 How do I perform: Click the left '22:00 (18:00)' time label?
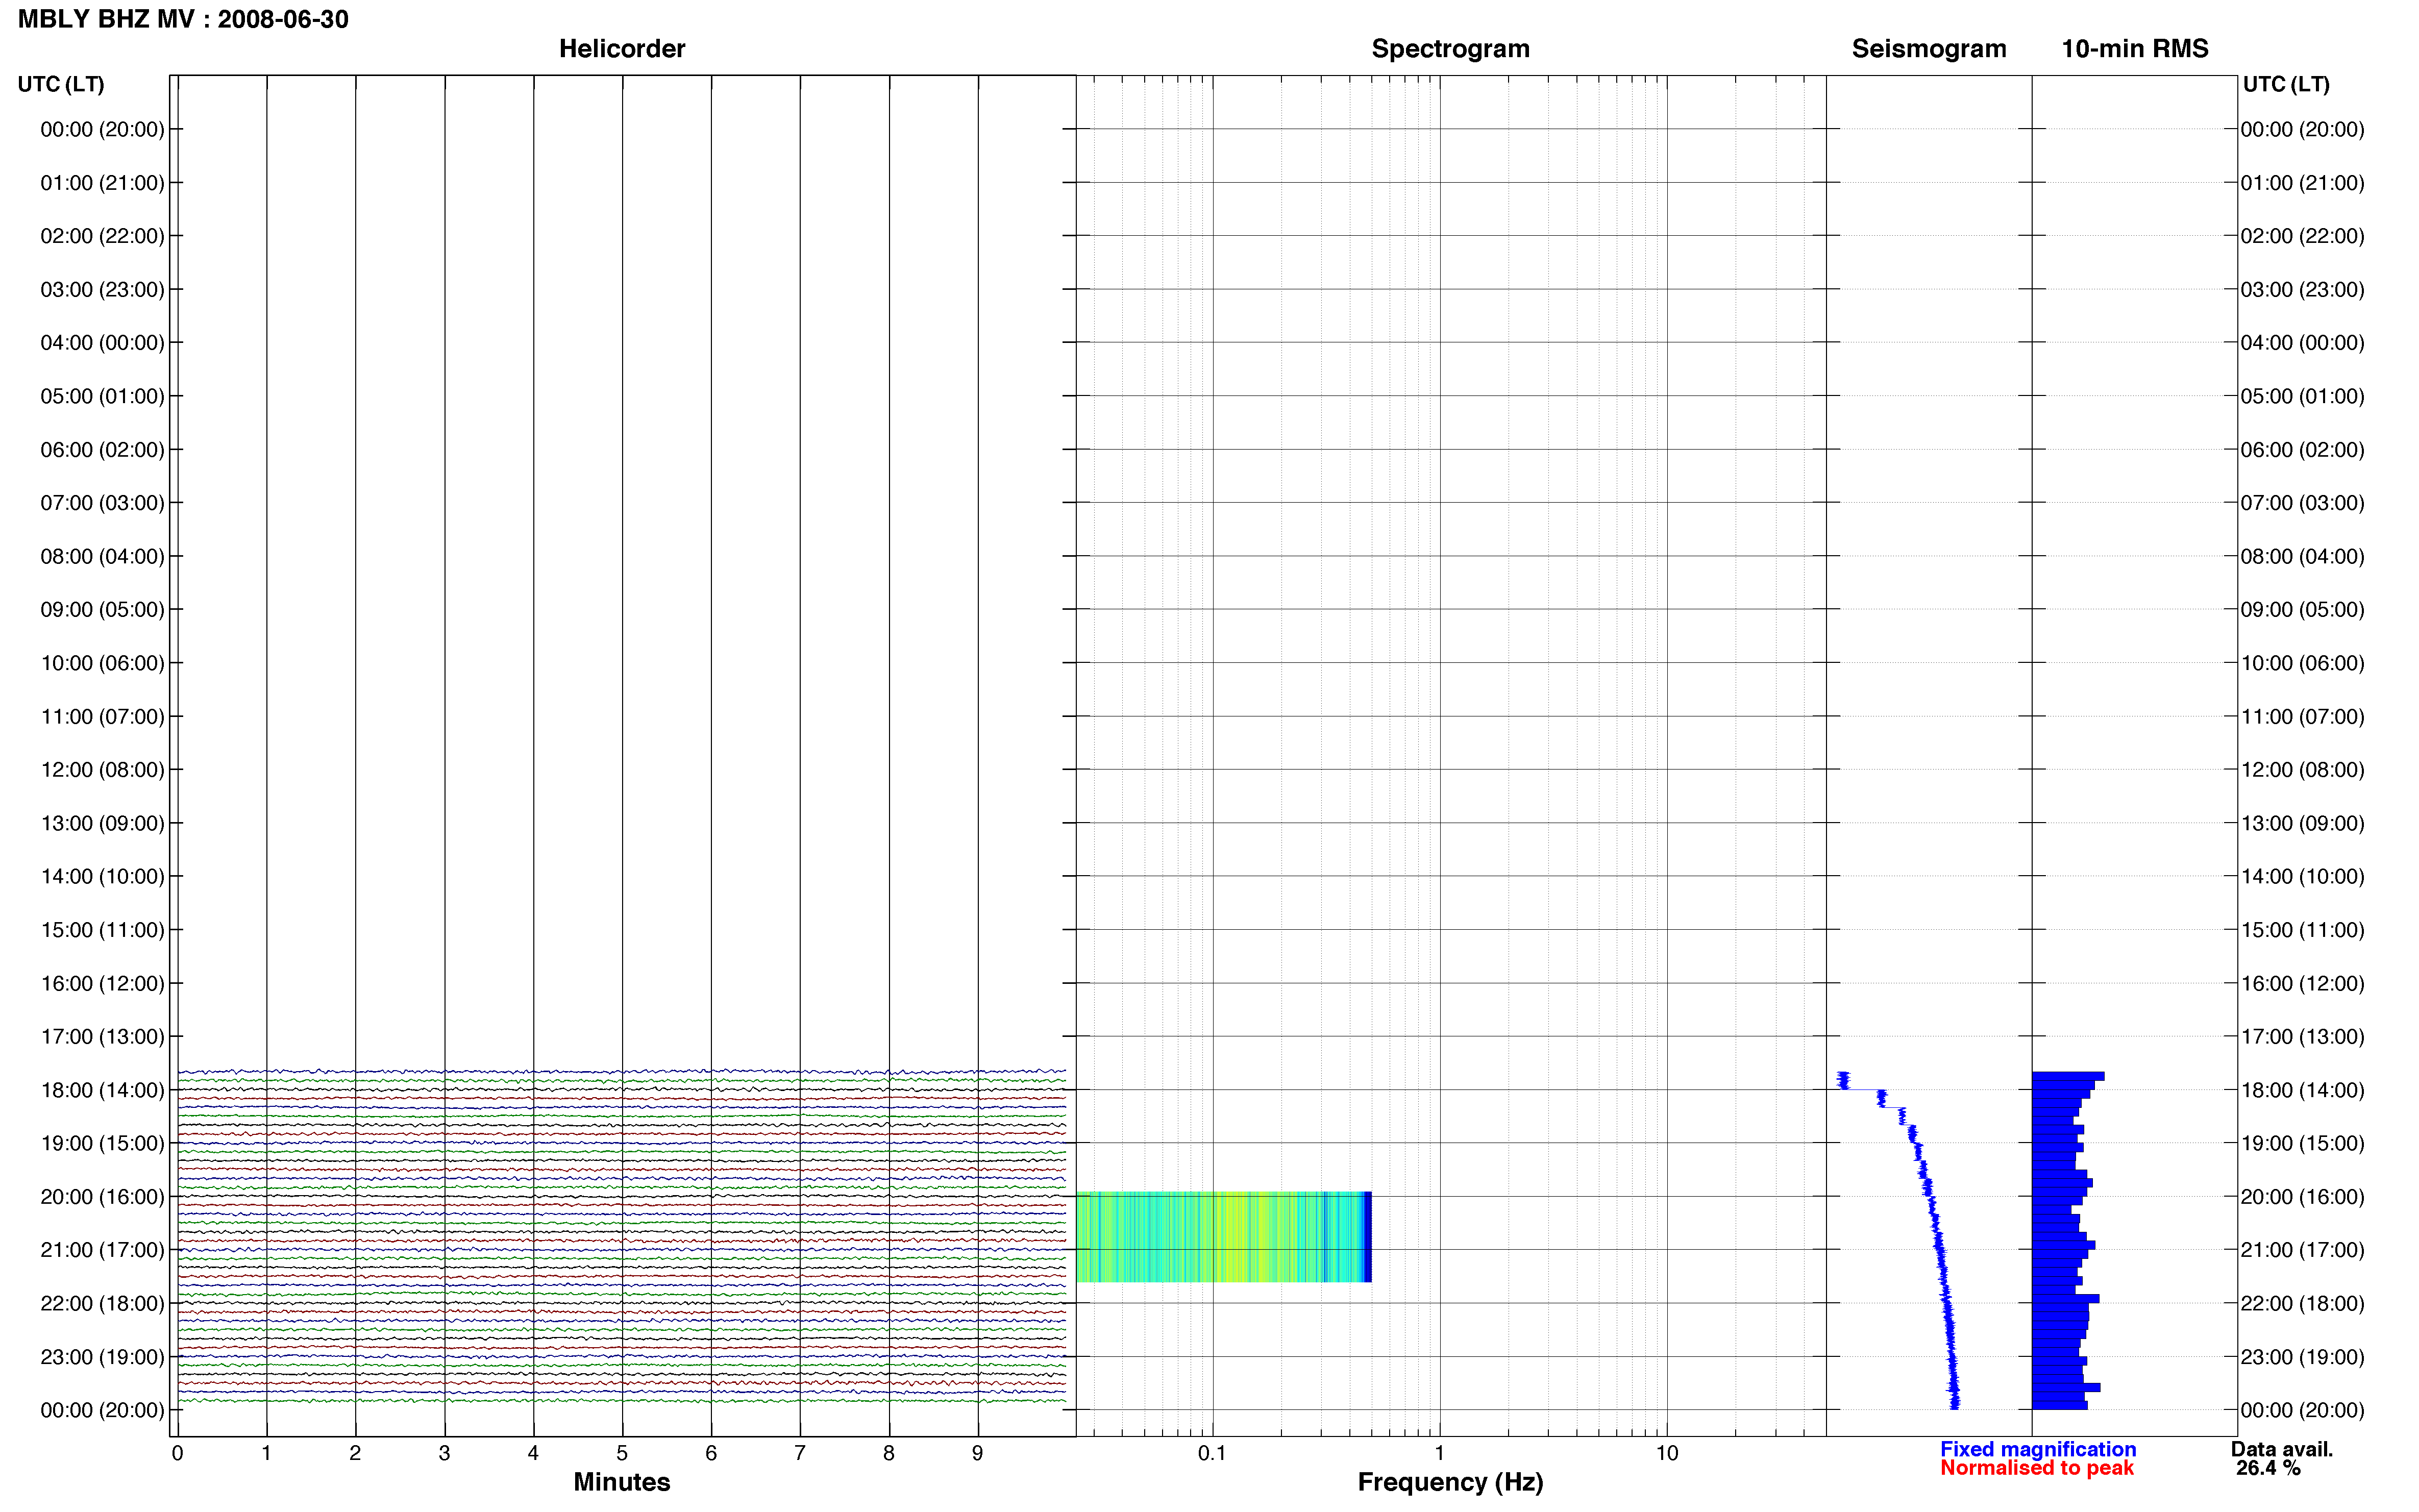(x=102, y=1304)
